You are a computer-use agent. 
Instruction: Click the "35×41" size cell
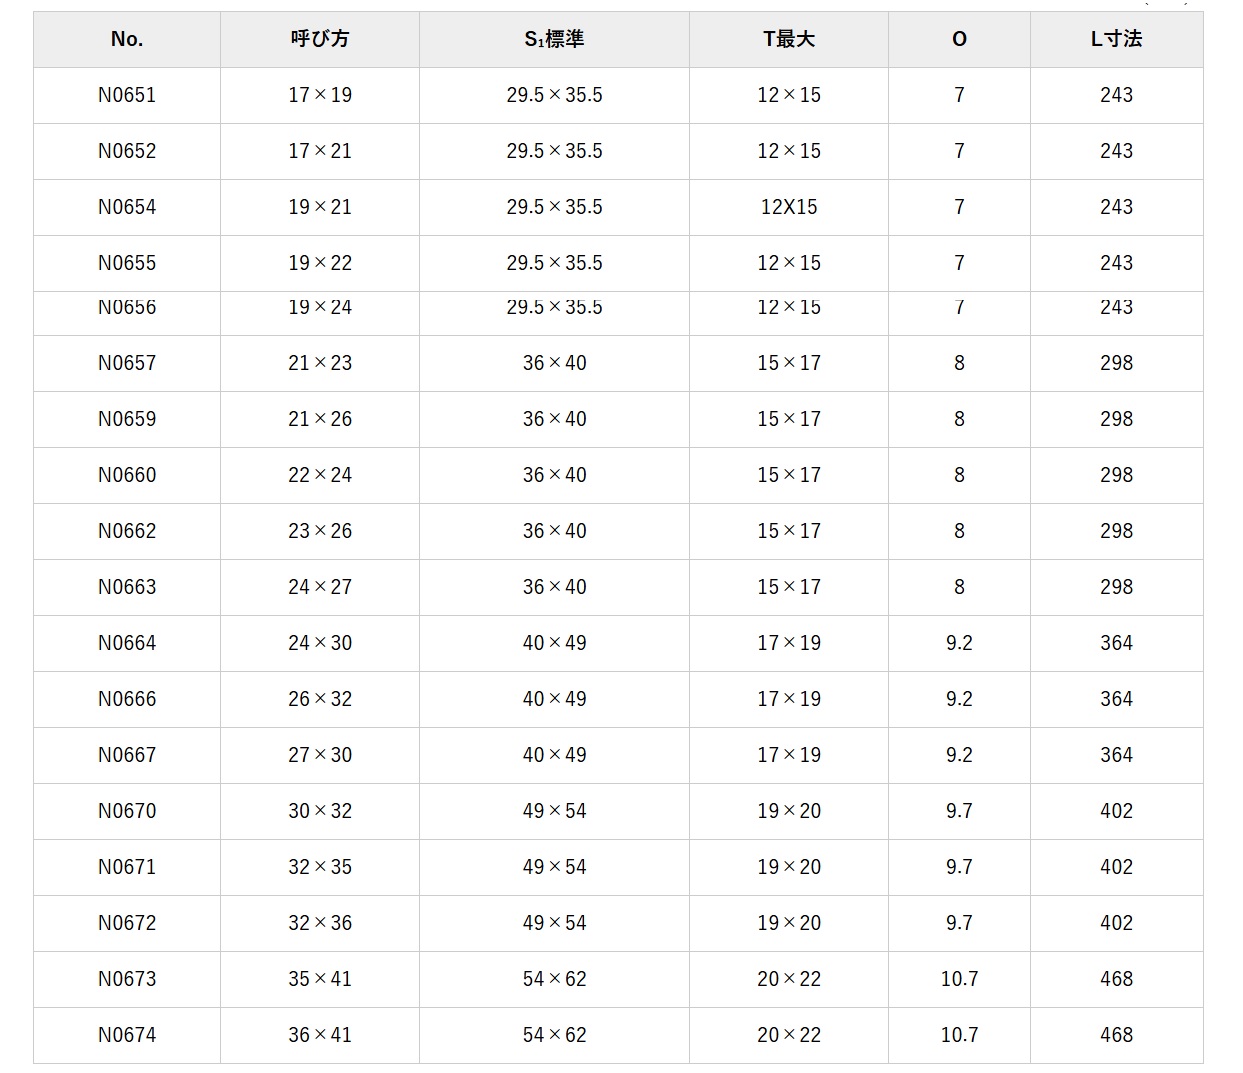(320, 979)
